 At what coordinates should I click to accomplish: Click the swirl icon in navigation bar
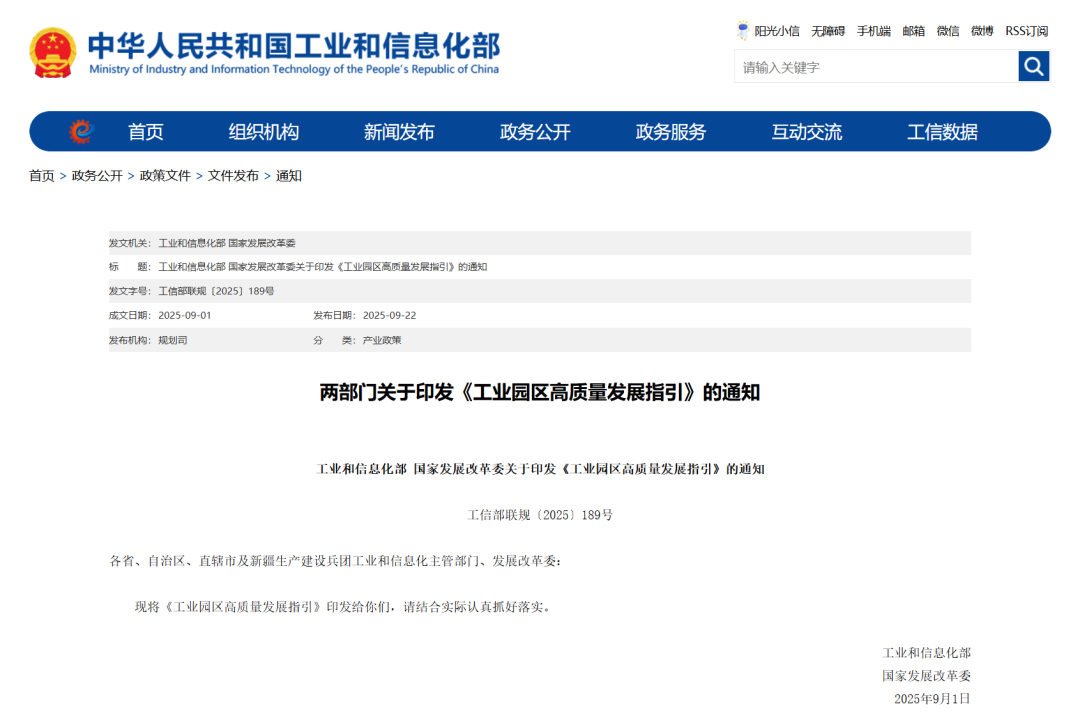[x=81, y=132]
